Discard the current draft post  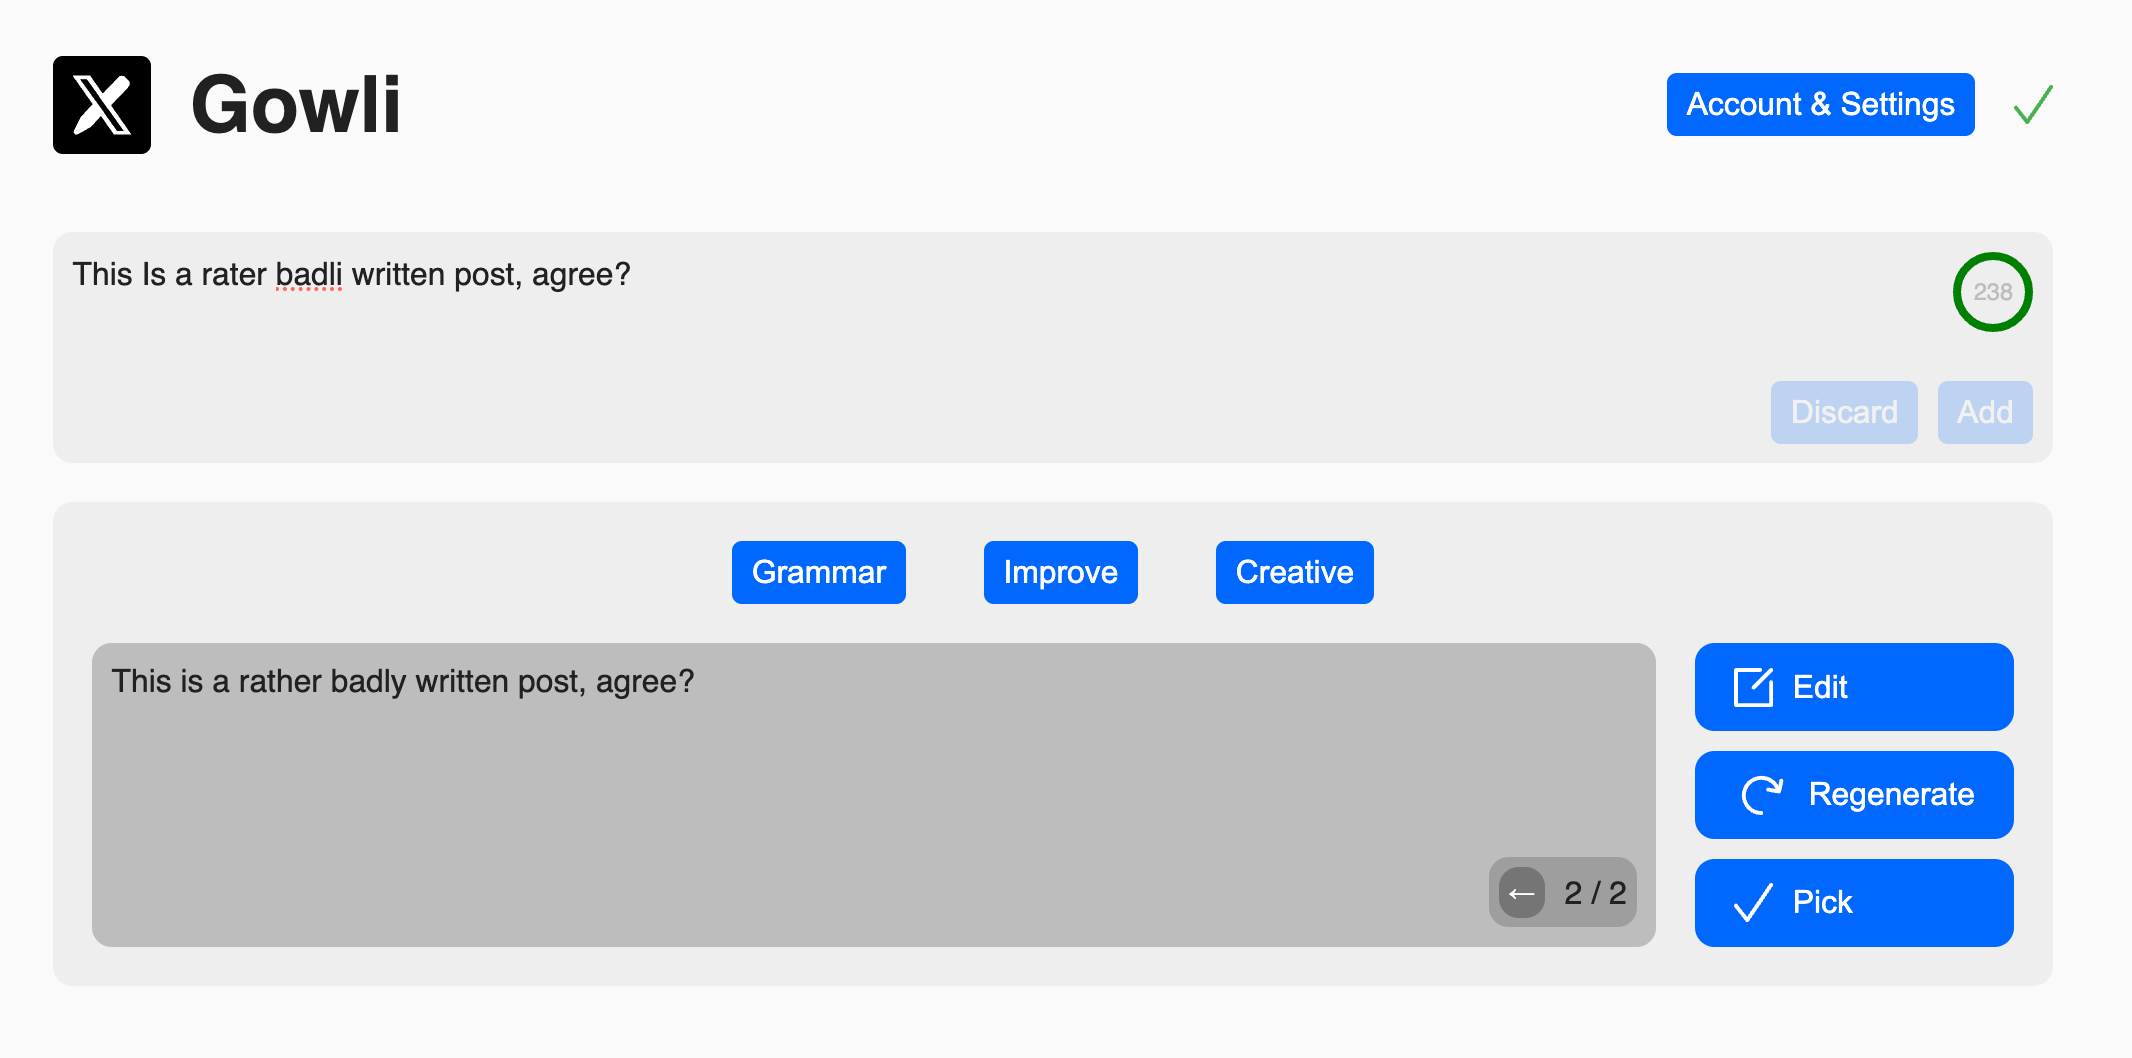click(x=1843, y=412)
